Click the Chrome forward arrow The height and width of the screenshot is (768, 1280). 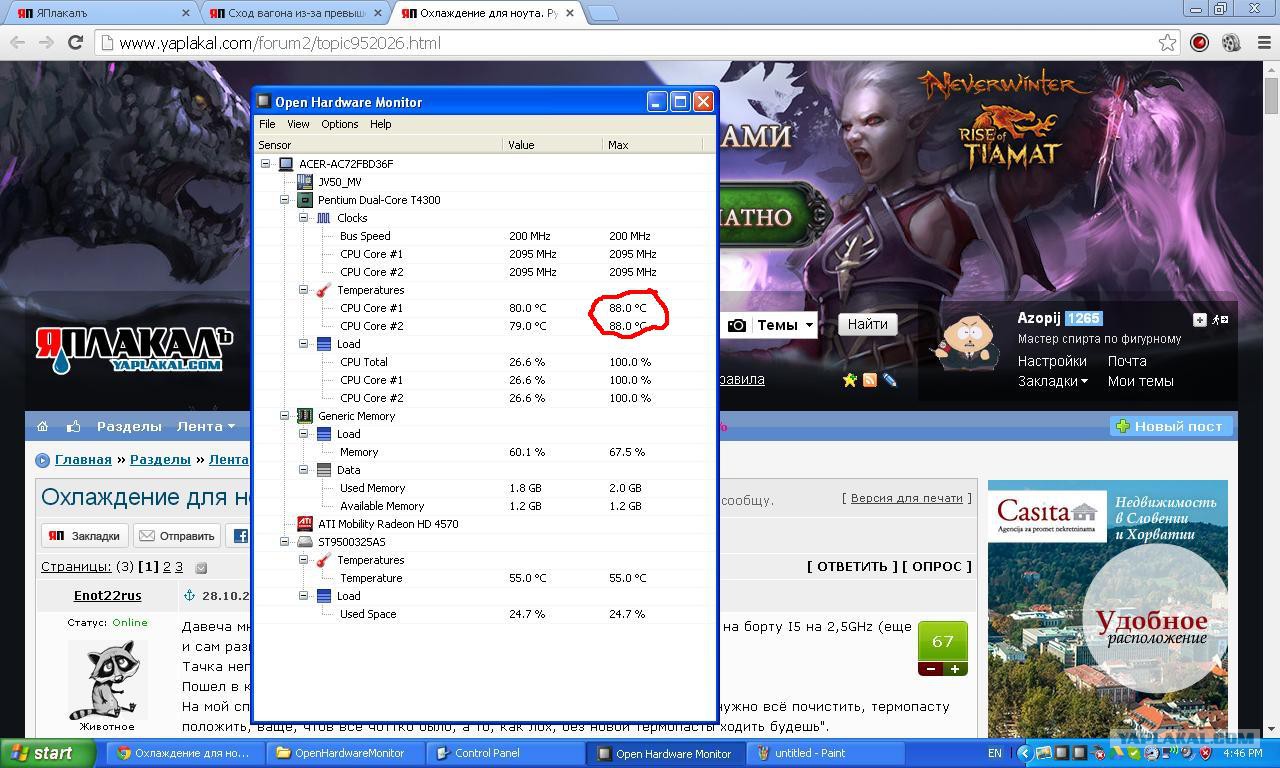point(46,43)
